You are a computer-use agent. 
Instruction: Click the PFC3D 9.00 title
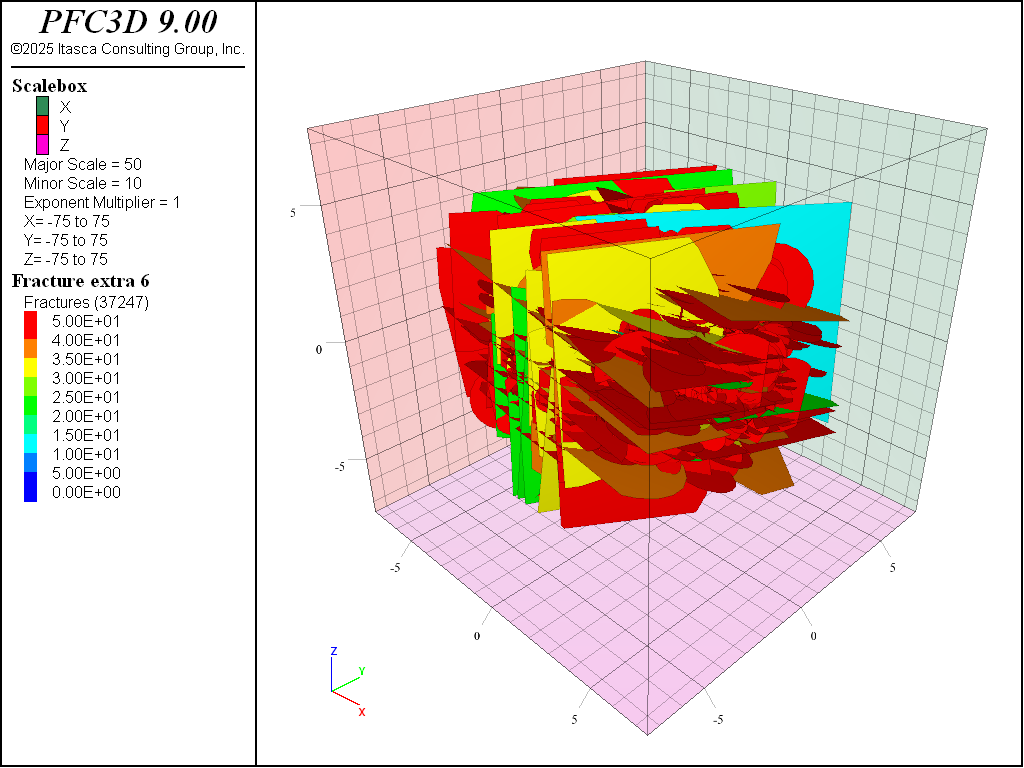[x=127, y=23]
